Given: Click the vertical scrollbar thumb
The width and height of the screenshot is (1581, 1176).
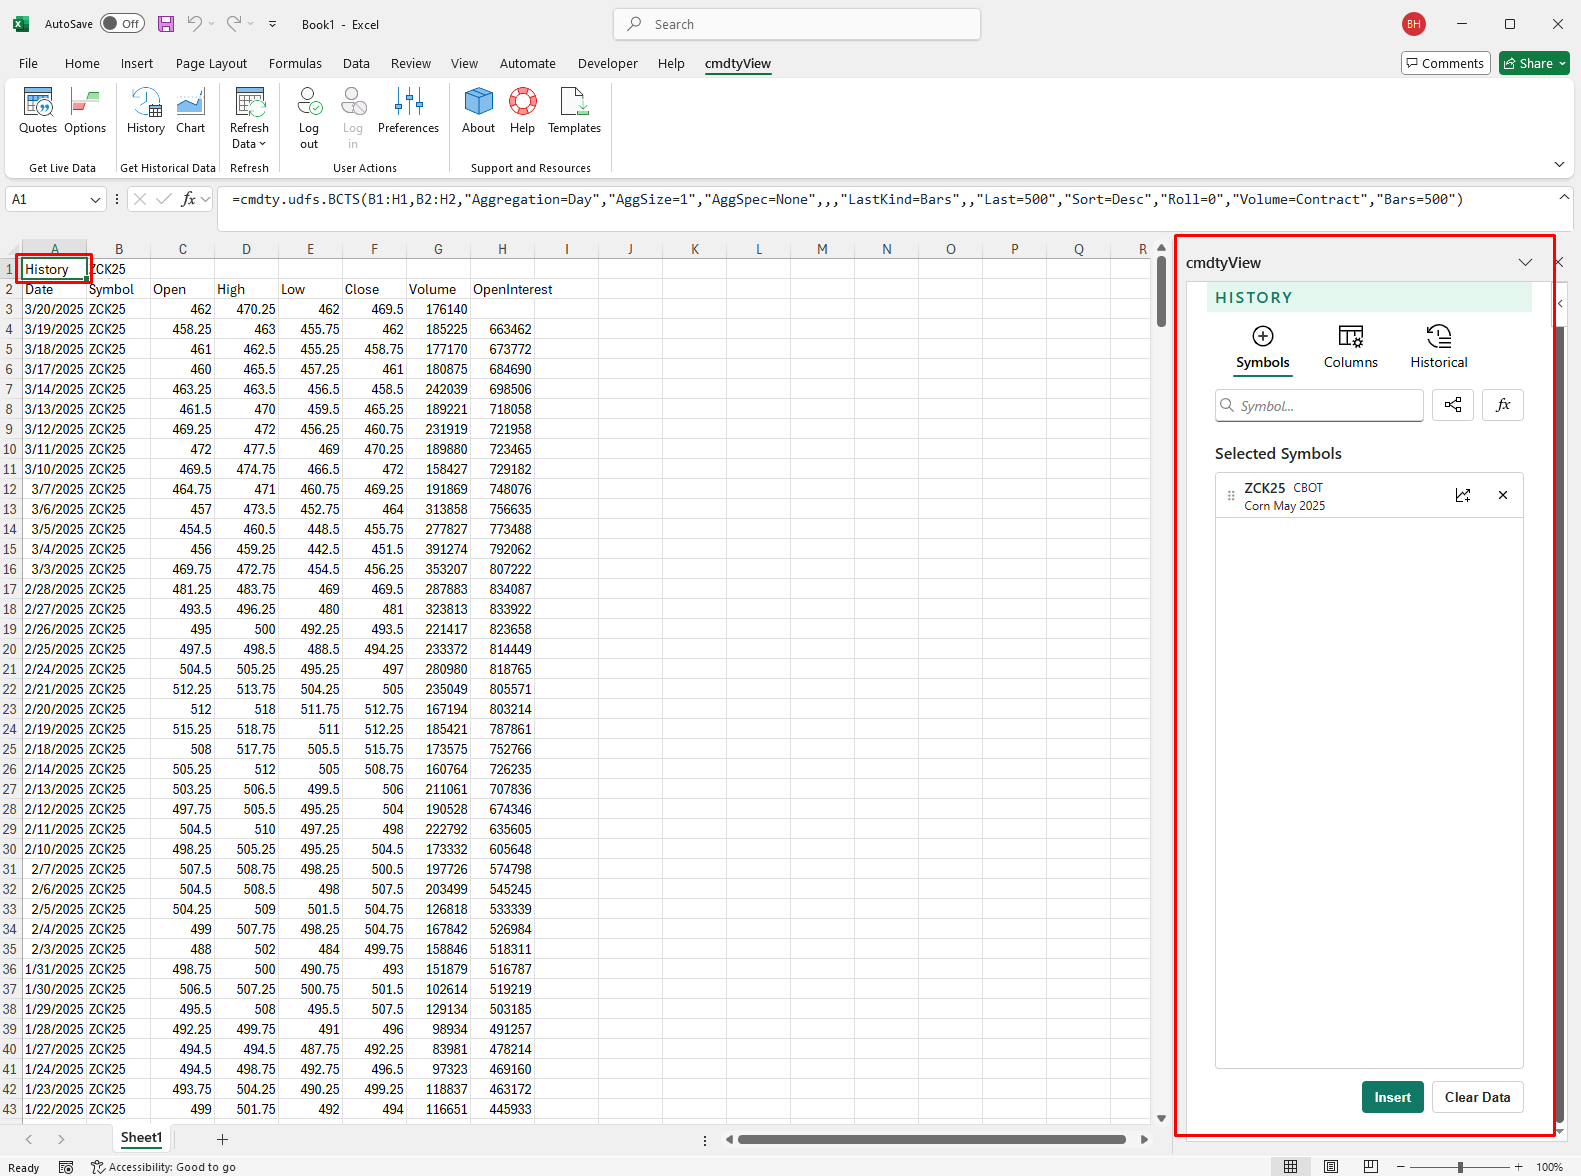Looking at the screenshot, I should [1161, 291].
